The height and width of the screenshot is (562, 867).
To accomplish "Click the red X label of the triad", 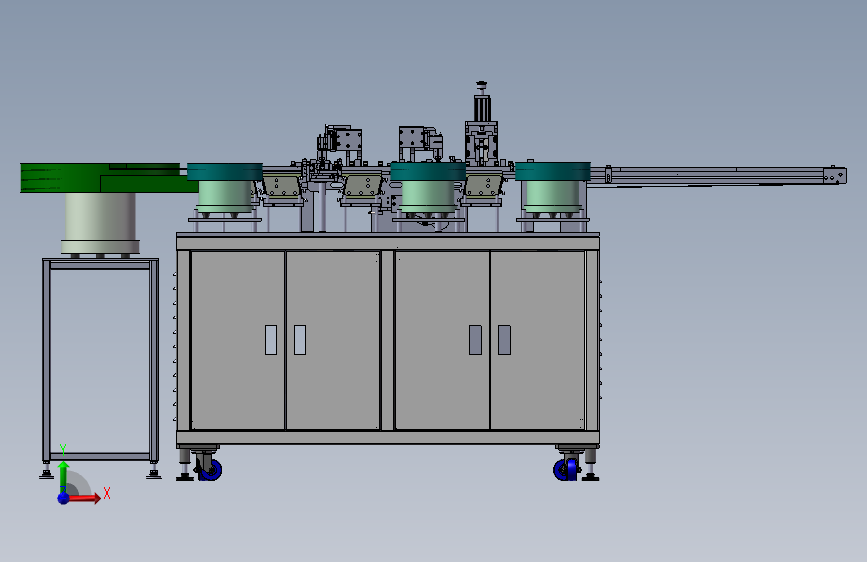I will [x=107, y=493].
